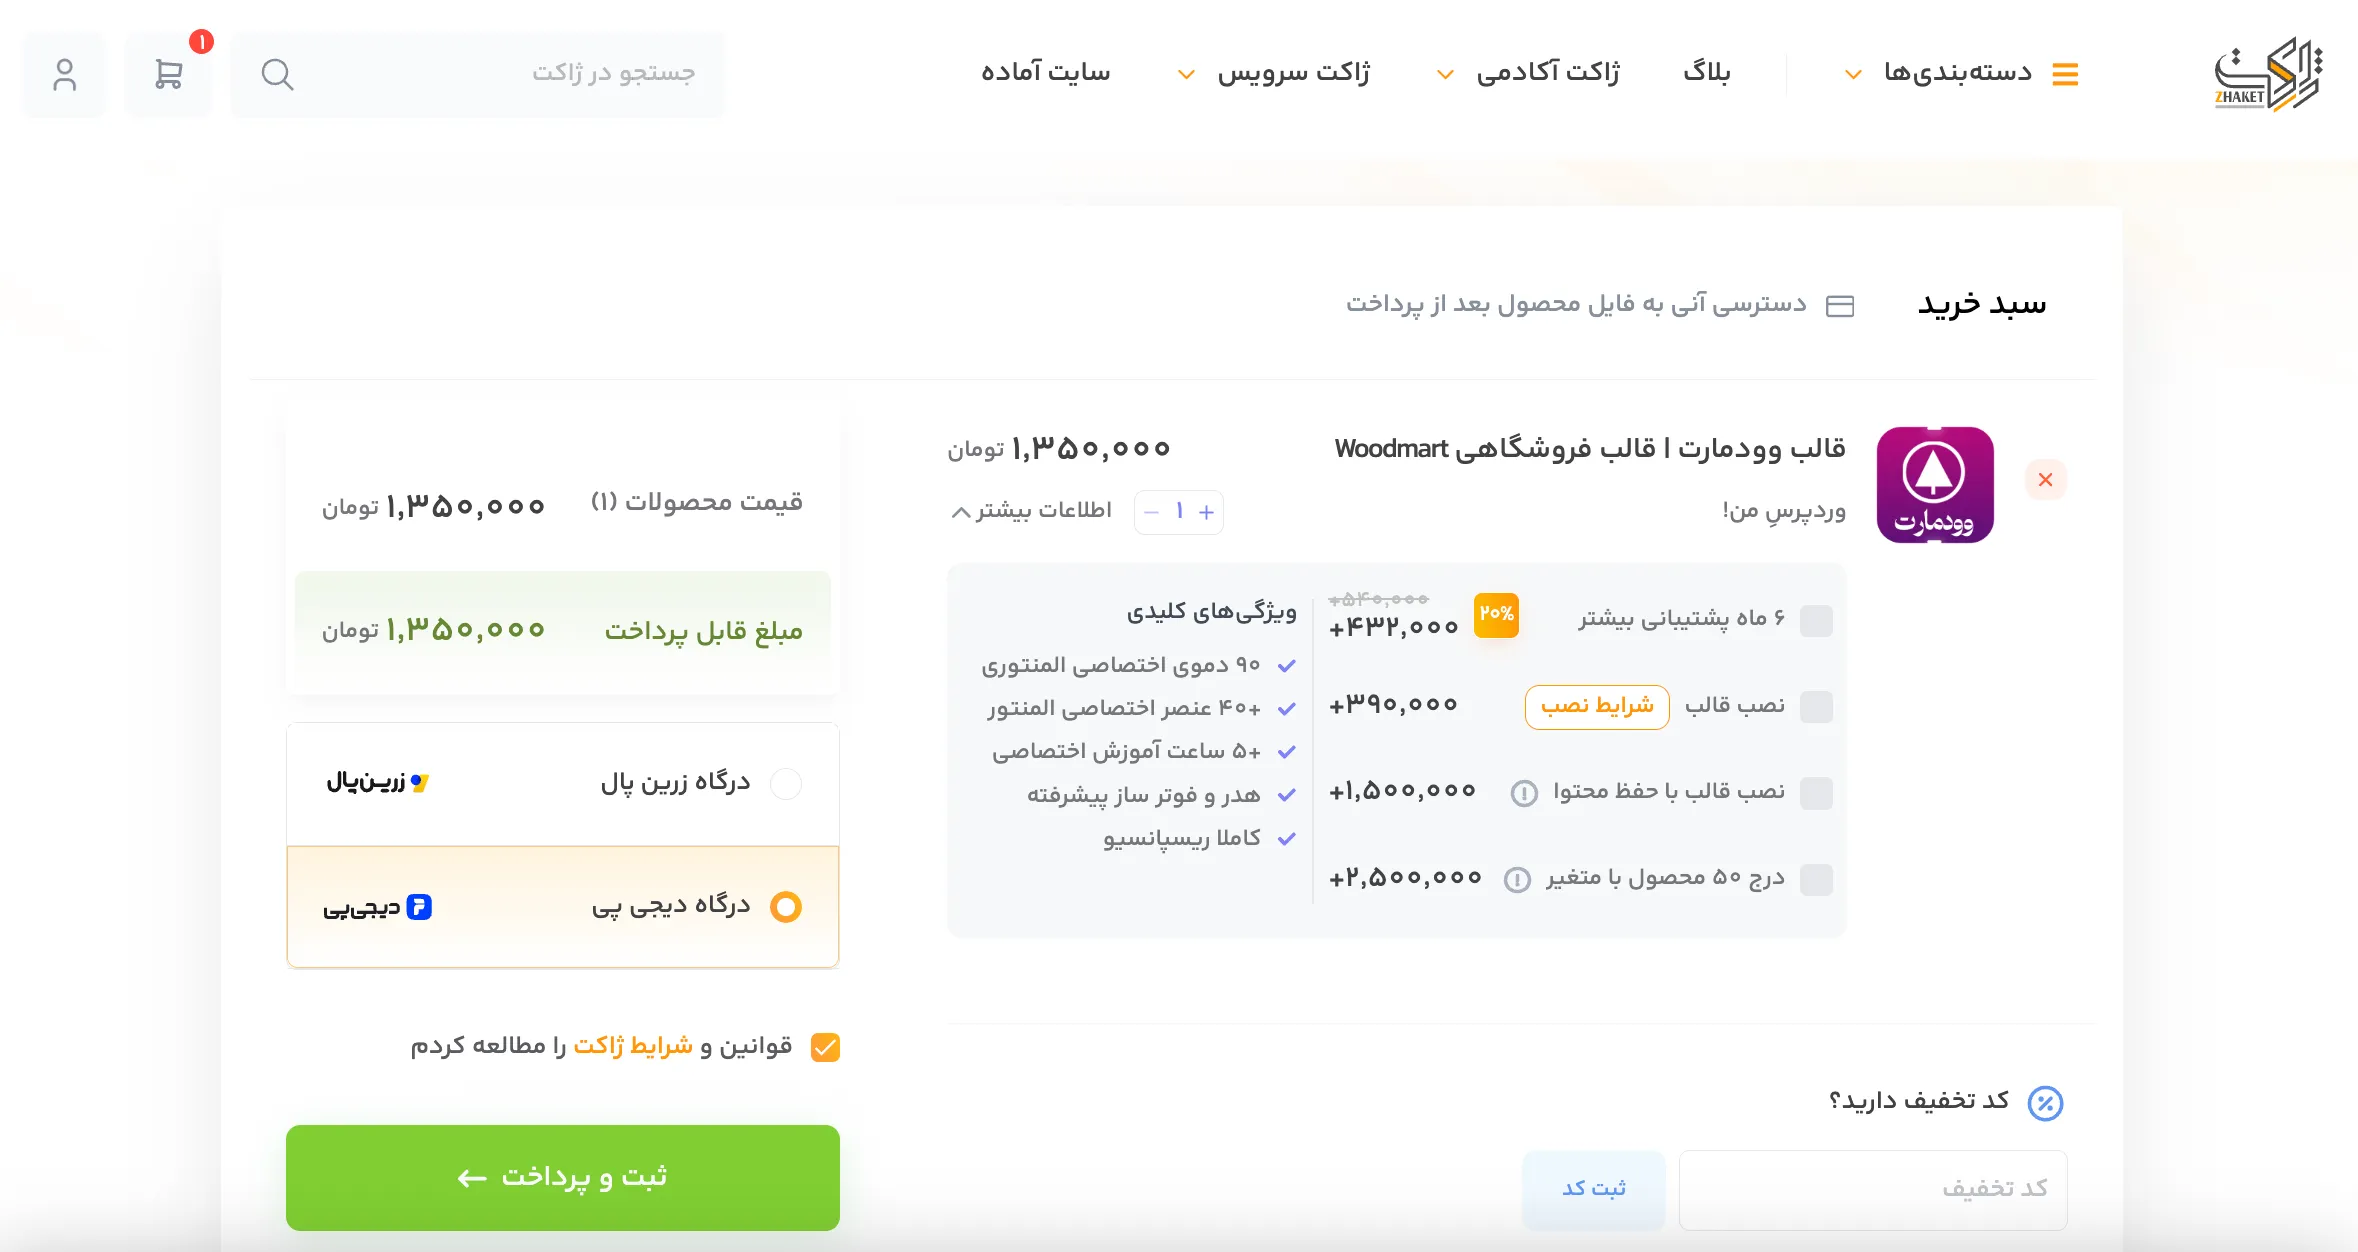Image resolution: width=2358 pixels, height=1252 pixels.
Task: Open the shopping cart icon in header
Action: (168, 74)
